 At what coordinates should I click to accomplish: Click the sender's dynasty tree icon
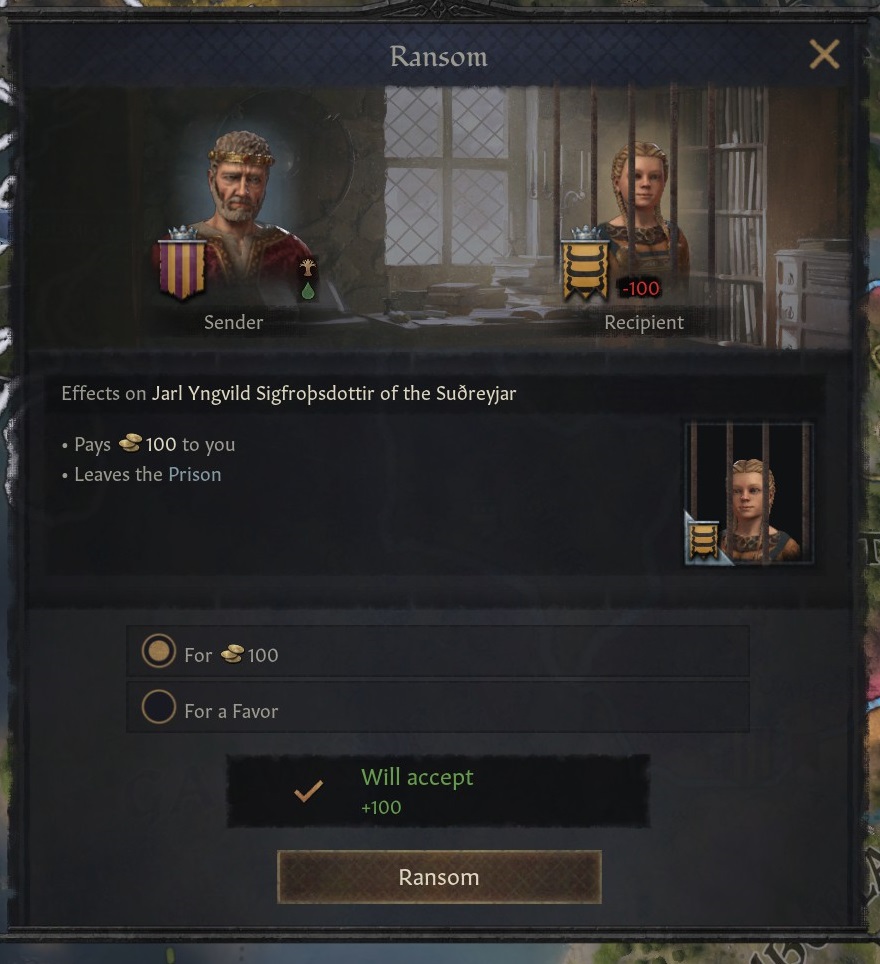[x=307, y=267]
